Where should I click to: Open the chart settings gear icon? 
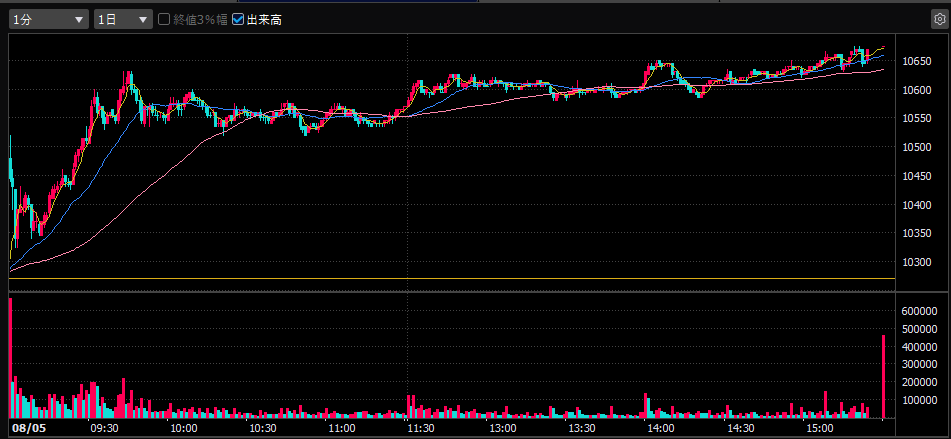pos(938,19)
